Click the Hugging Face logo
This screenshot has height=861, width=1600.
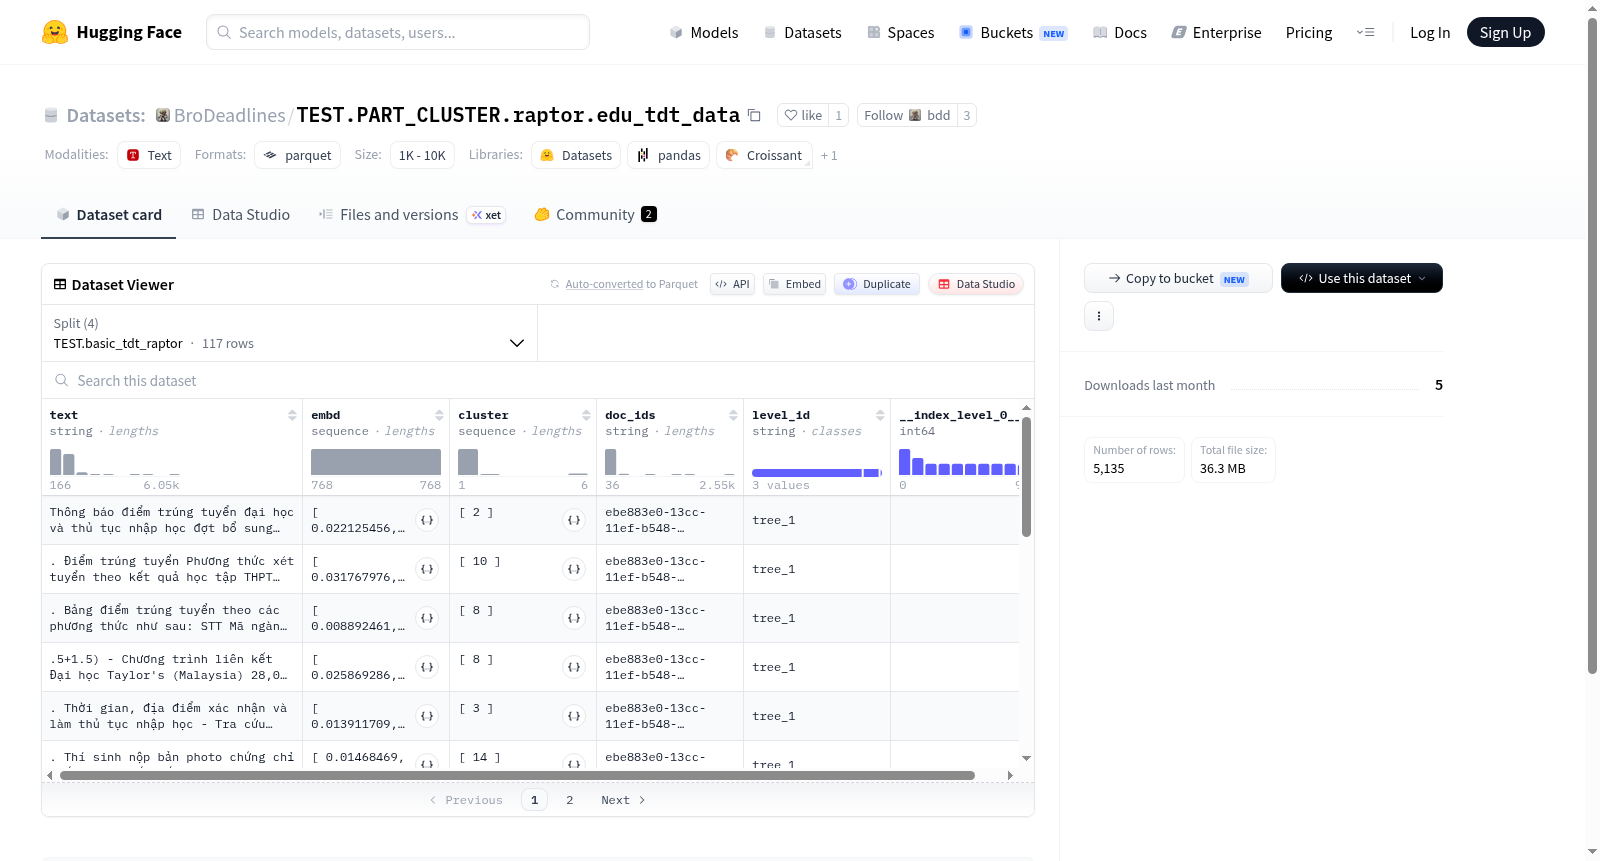tap(111, 32)
